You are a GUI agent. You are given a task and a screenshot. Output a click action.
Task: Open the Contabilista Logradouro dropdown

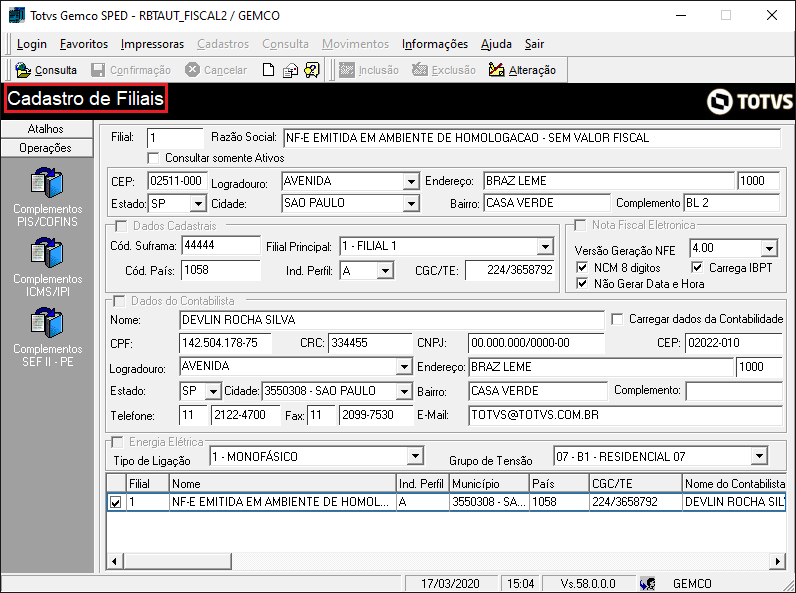[404, 366]
